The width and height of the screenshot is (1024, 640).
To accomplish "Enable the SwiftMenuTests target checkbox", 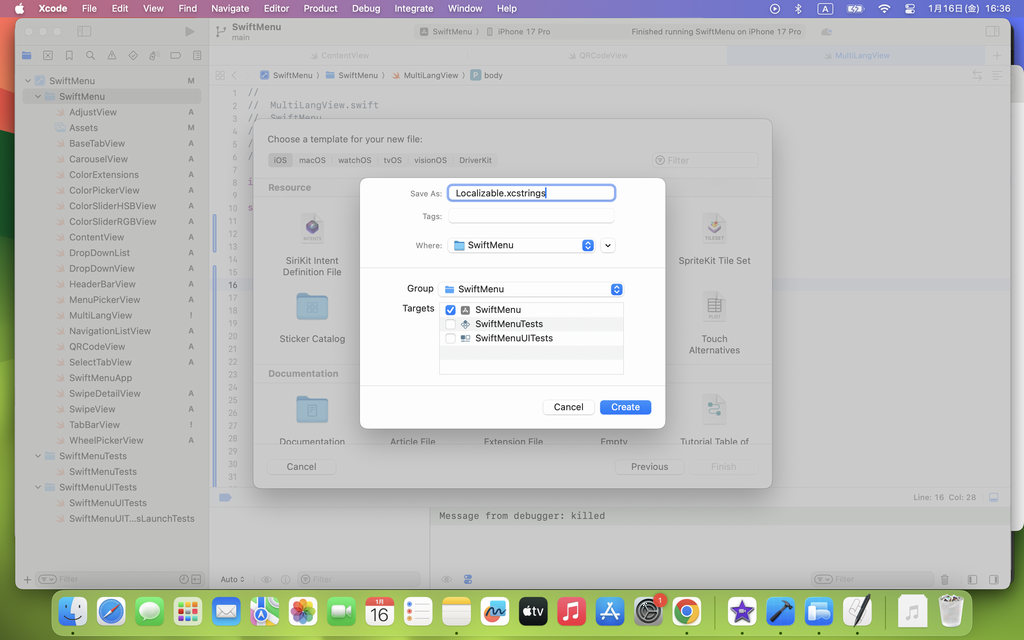I will [x=450, y=324].
